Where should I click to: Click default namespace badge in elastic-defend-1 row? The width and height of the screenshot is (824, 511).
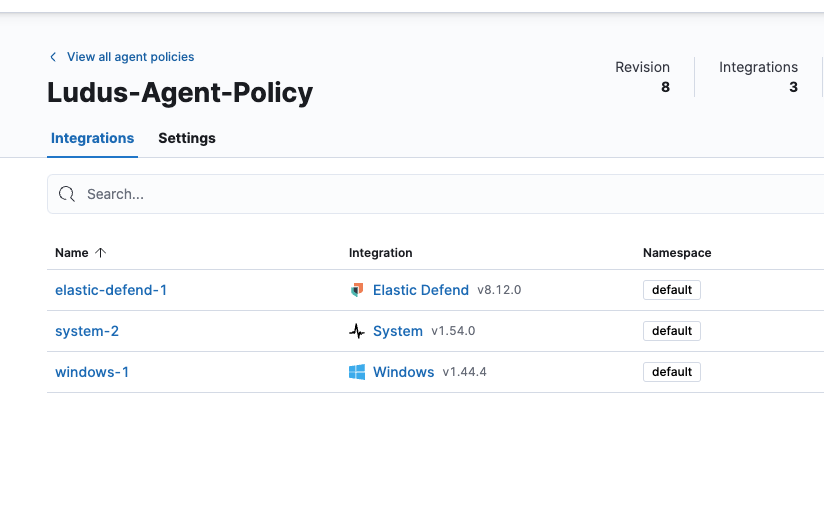point(672,290)
